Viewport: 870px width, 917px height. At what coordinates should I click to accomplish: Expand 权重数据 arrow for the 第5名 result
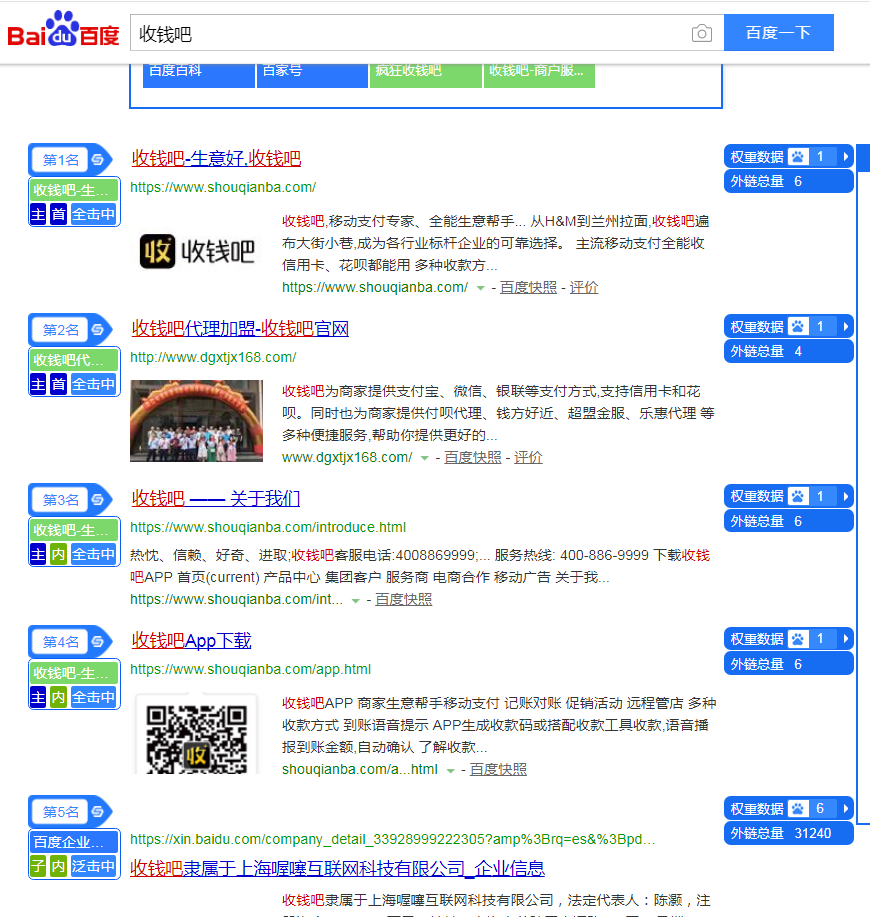tap(845, 809)
